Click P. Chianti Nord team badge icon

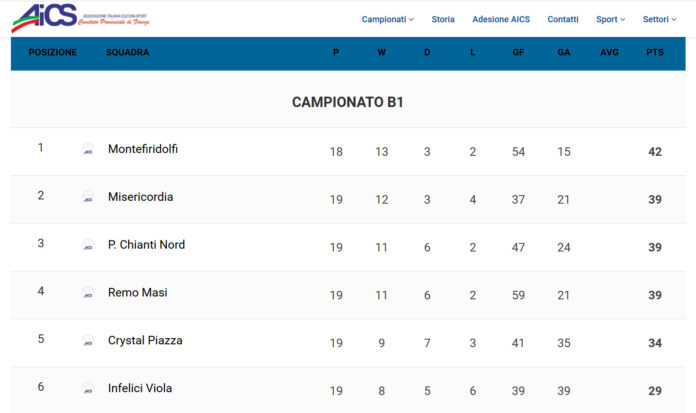pos(88,245)
